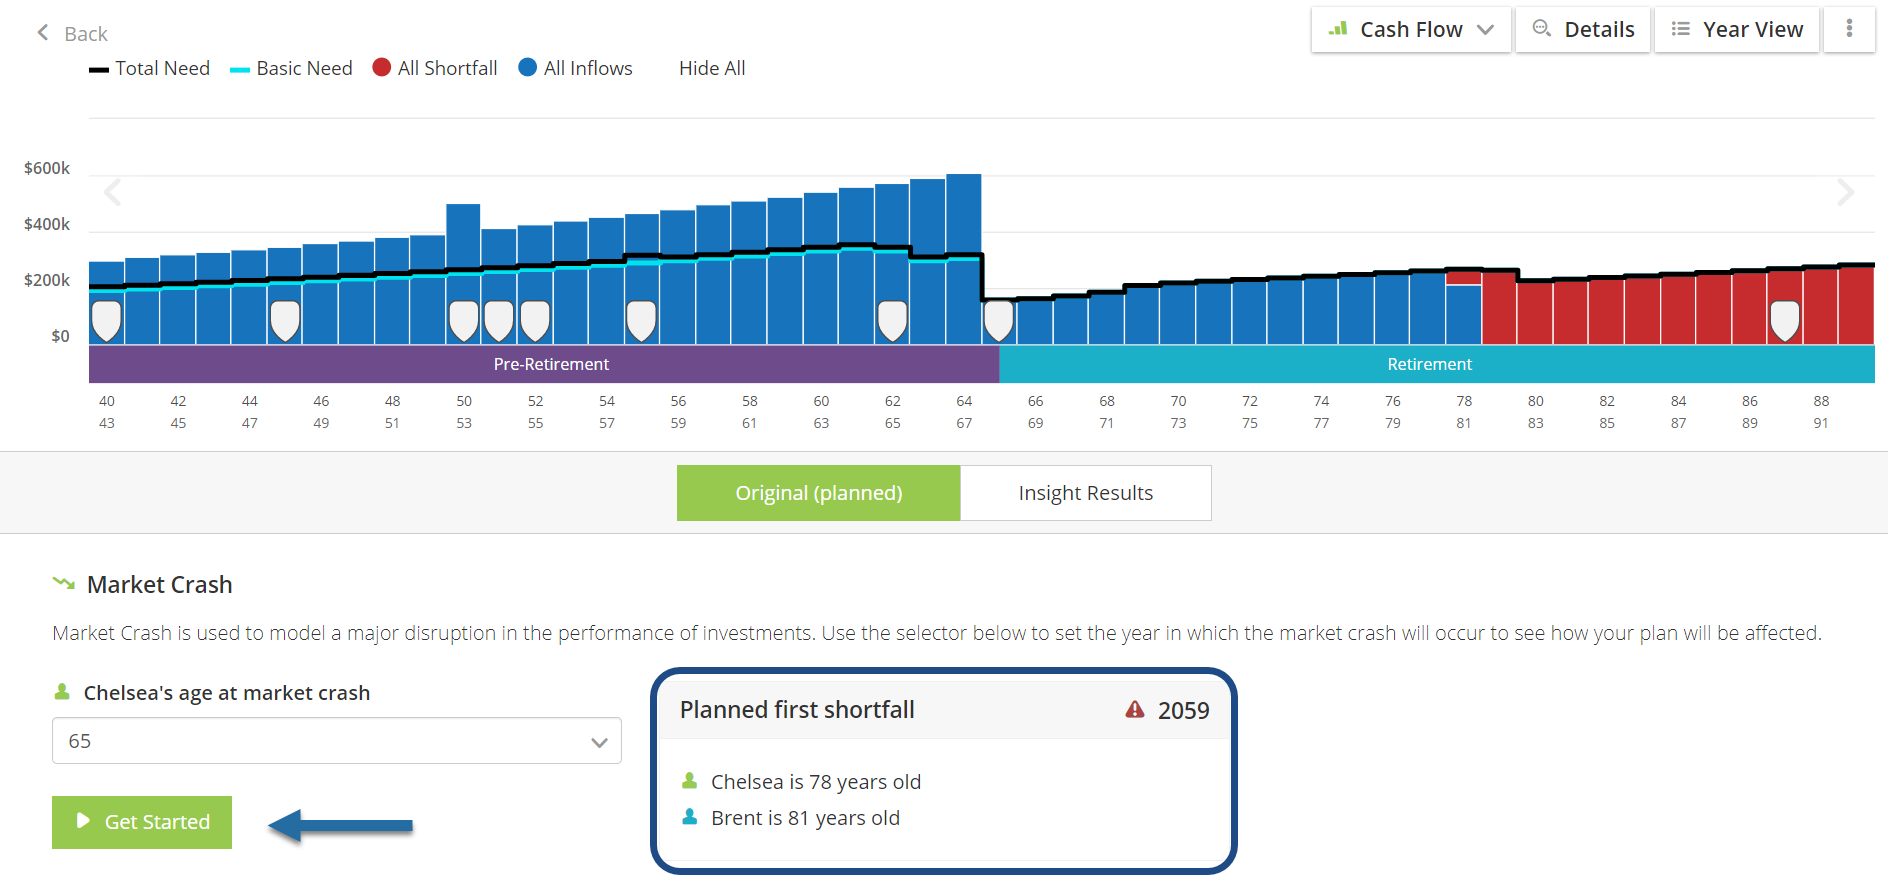Toggle the Basic Need series visibility

coord(291,68)
